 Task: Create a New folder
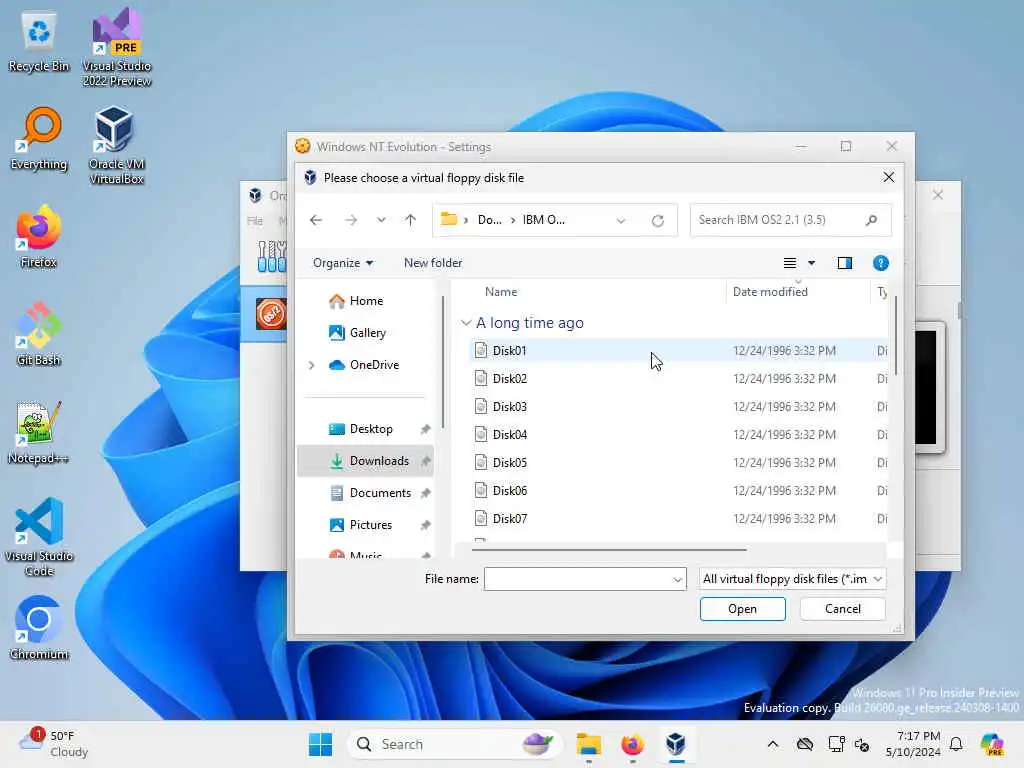(433, 263)
